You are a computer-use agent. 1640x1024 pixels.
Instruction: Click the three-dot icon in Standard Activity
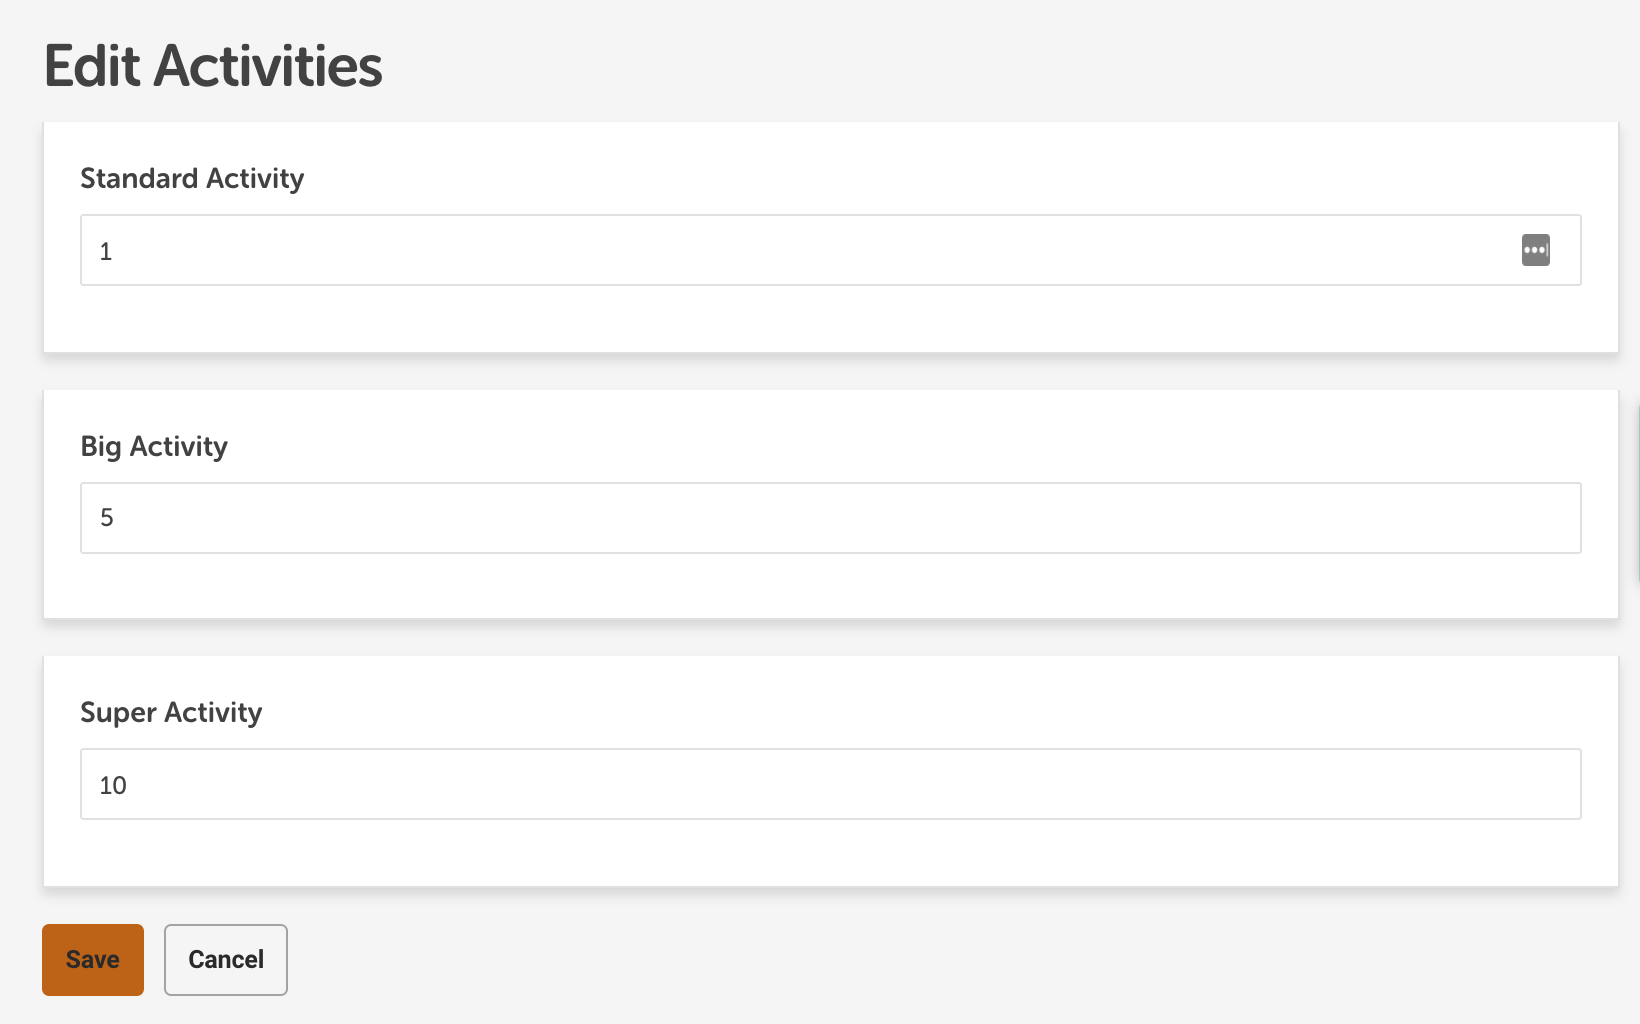pyautogui.click(x=1535, y=250)
